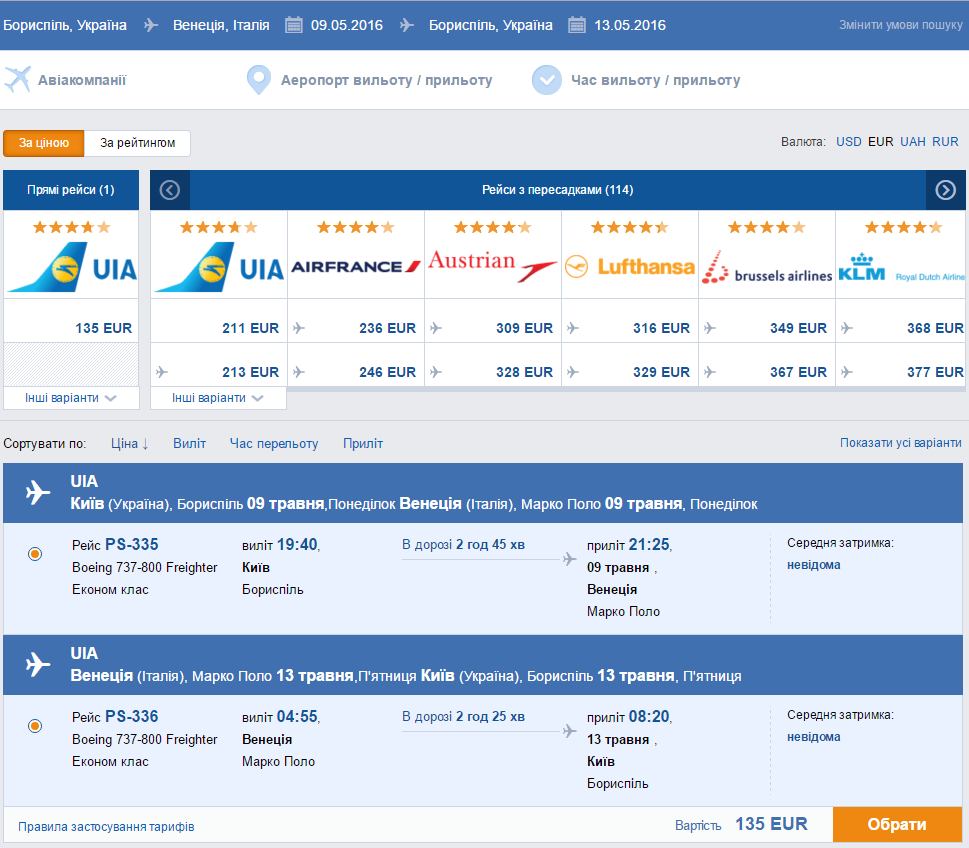The height and width of the screenshot is (848, 969).
Task: Open the airlines filter airplane icon
Action: (17, 80)
